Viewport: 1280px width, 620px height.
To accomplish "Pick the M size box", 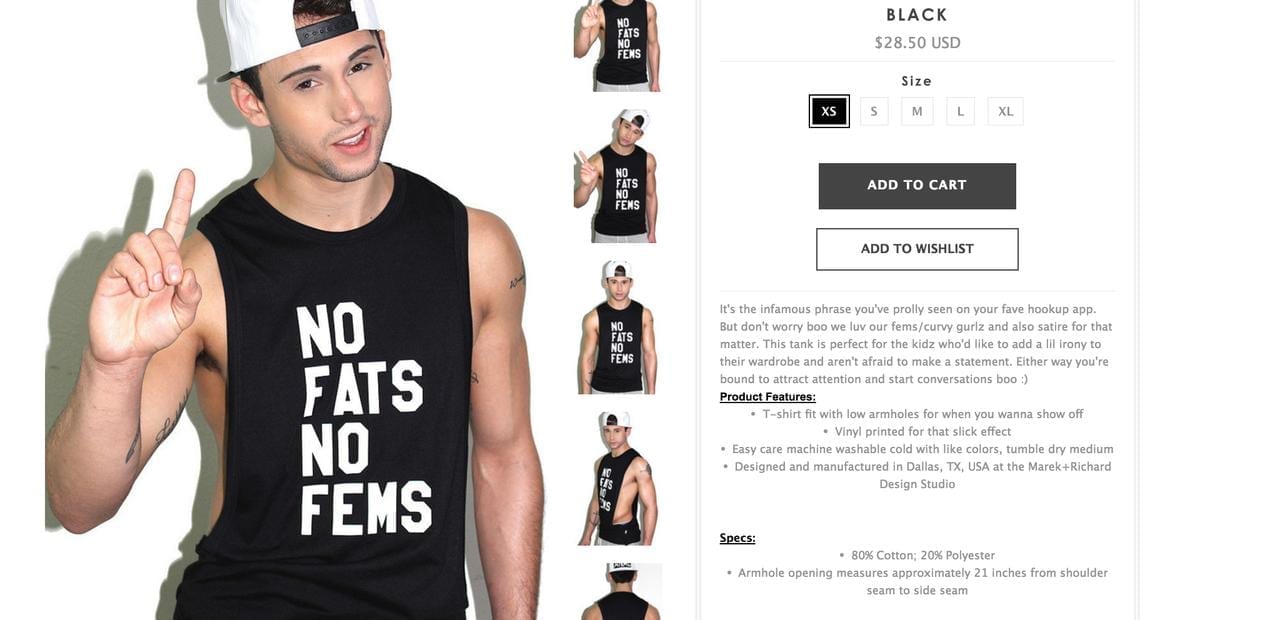I will [917, 111].
